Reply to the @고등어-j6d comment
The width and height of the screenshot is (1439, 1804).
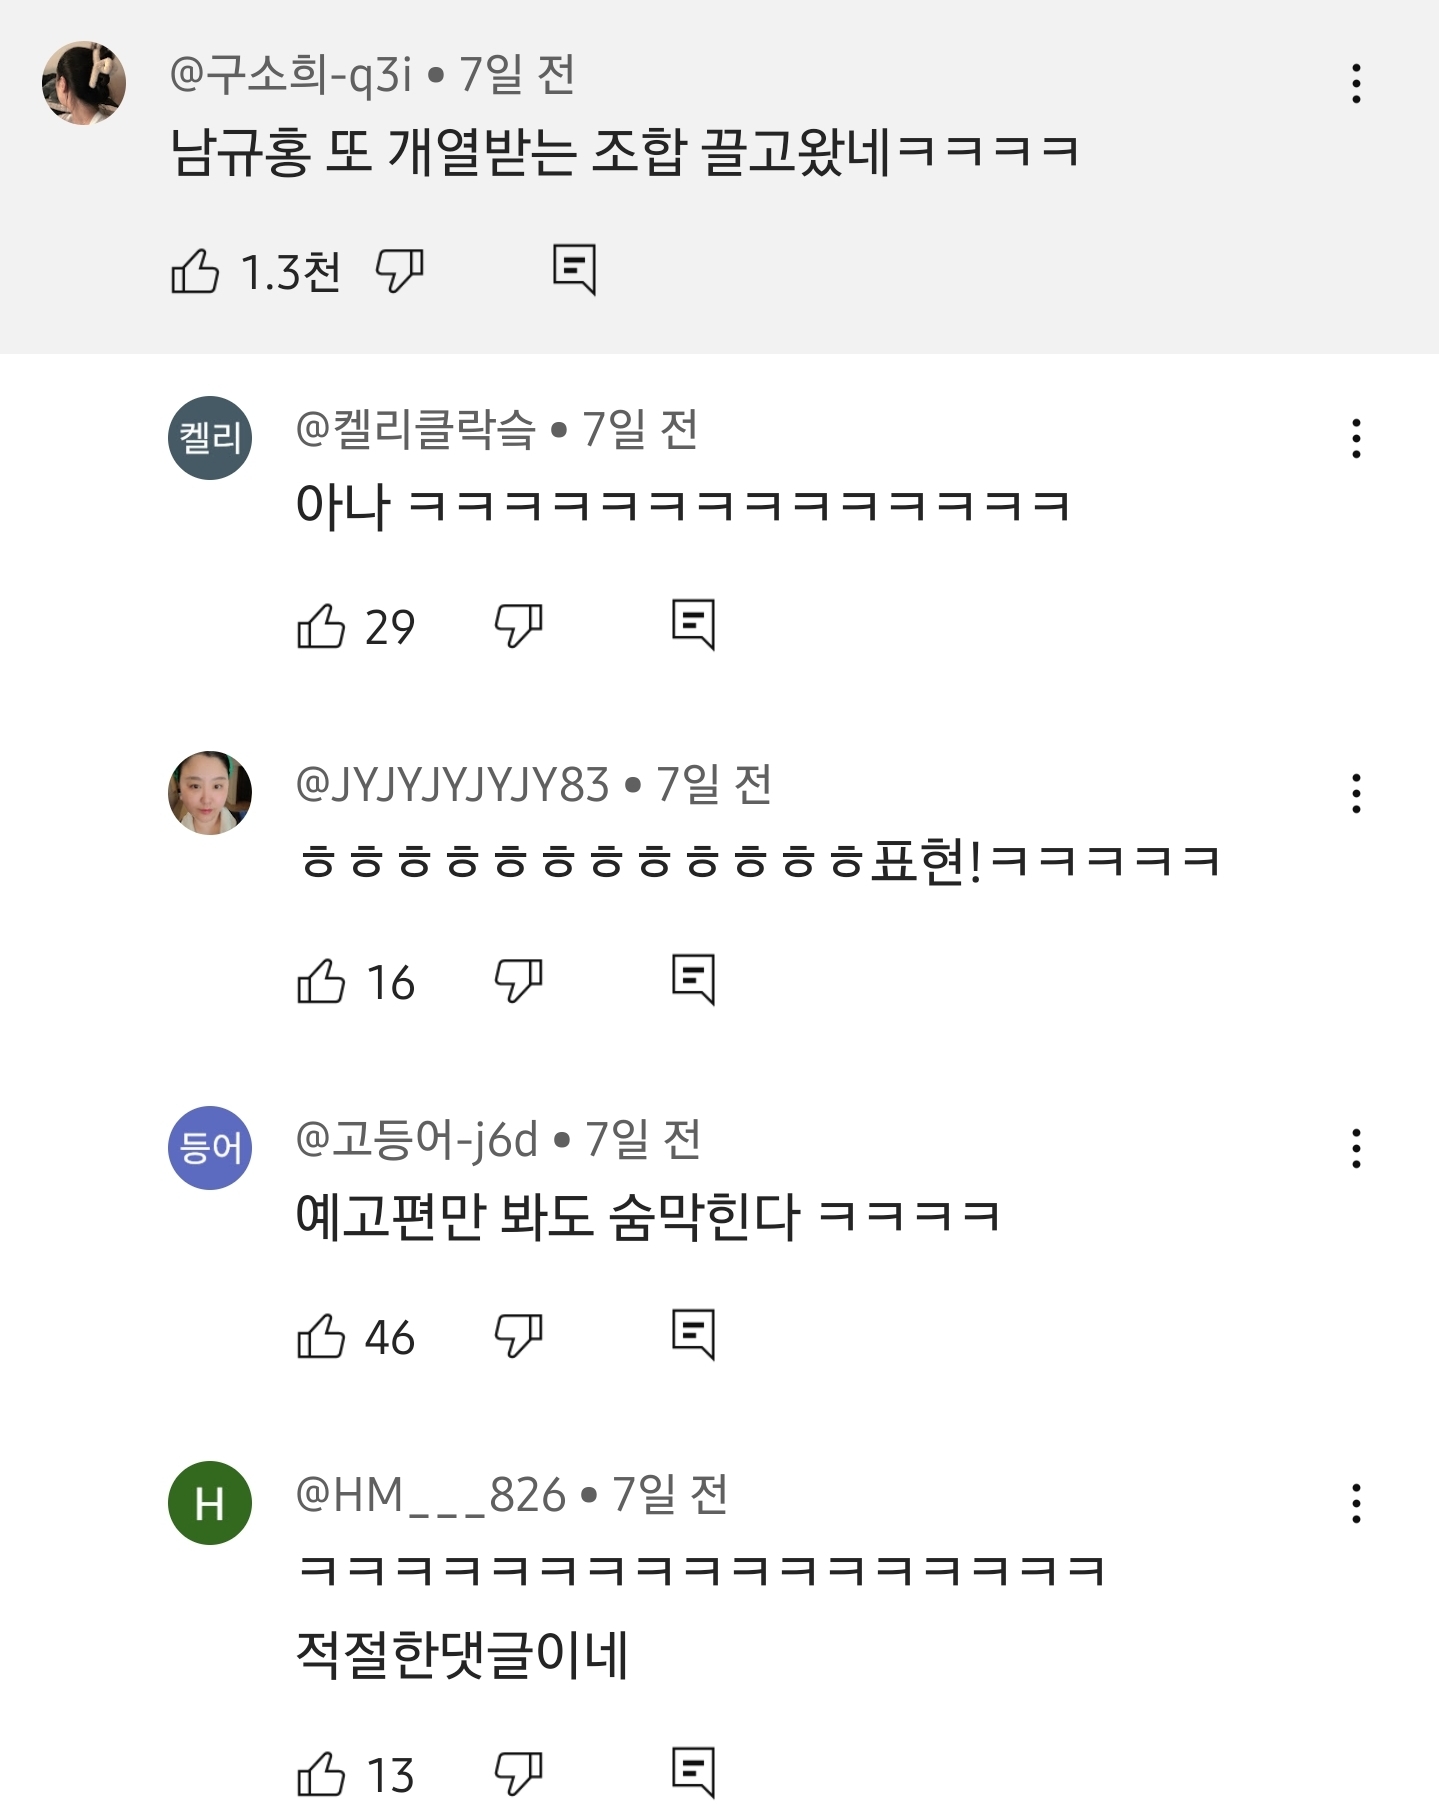tap(693, 1334)
